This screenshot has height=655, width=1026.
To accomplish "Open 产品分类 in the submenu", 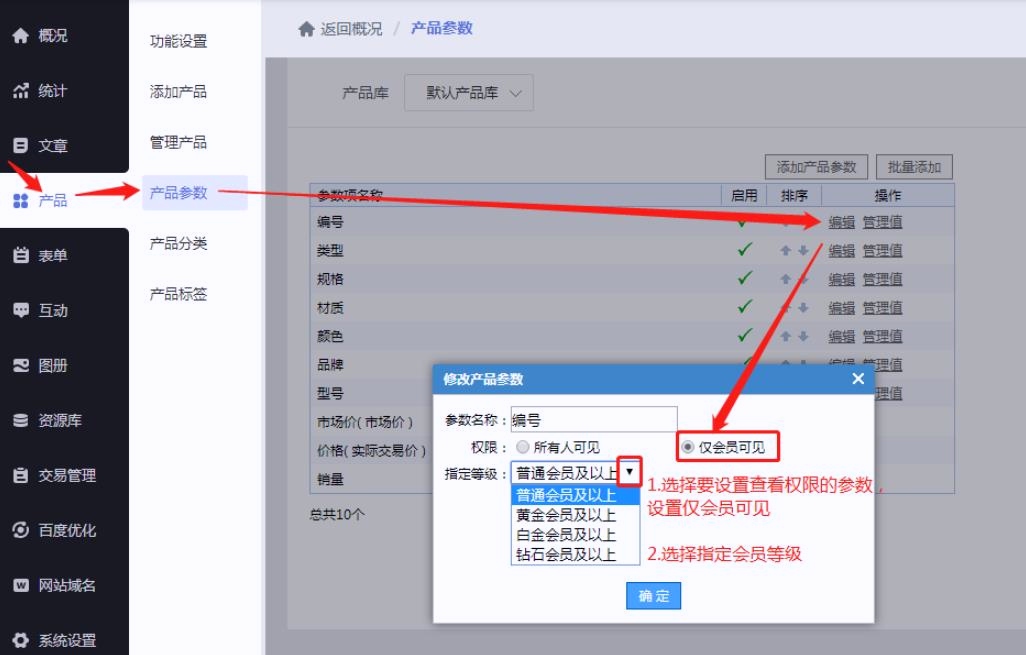I will pos(178,244).
